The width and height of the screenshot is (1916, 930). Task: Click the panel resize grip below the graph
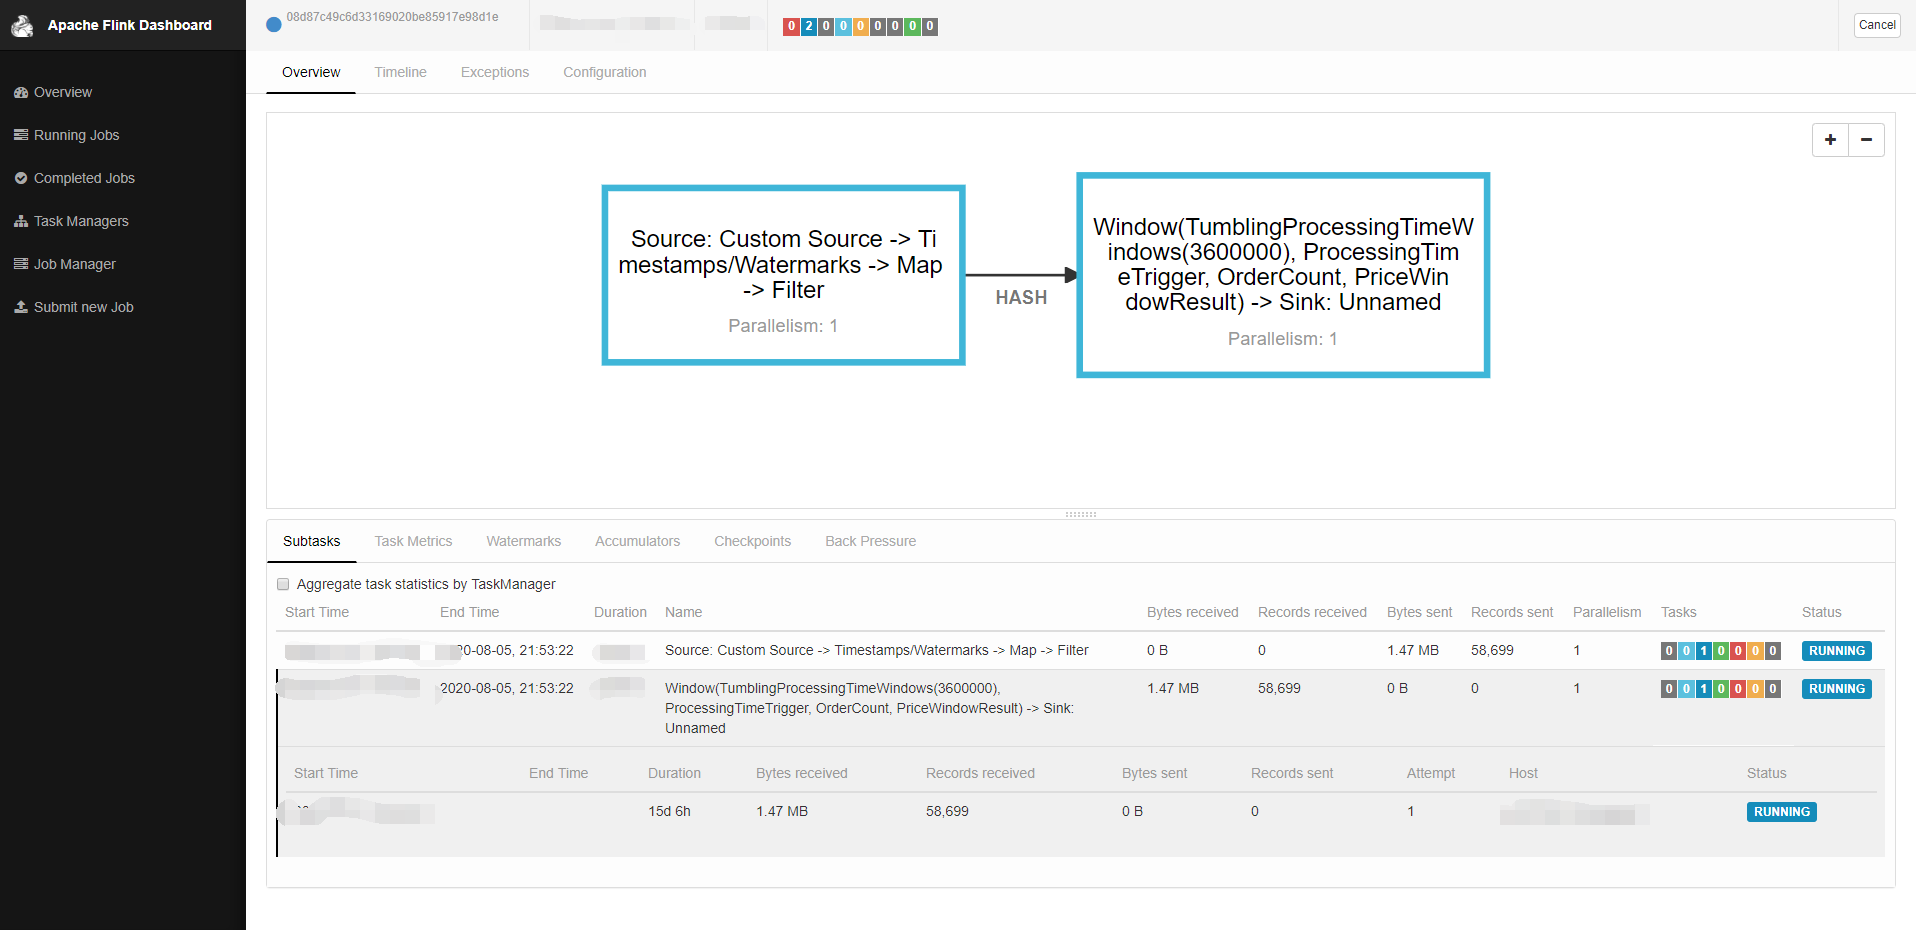pyautogui.click(x=1081, y=514)
